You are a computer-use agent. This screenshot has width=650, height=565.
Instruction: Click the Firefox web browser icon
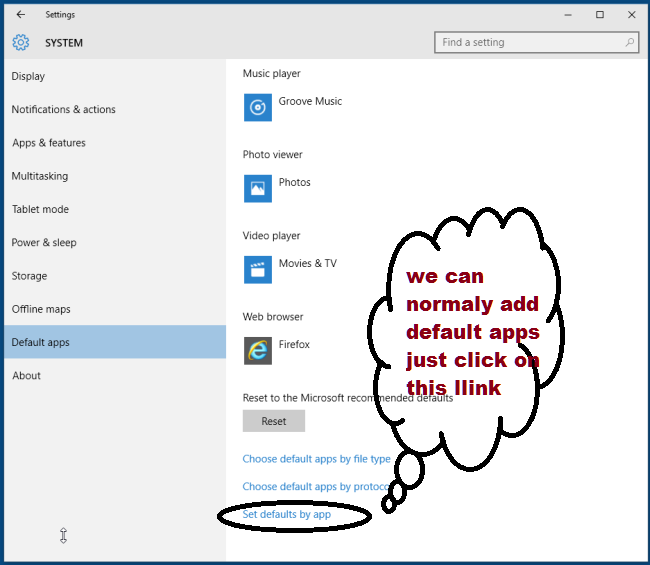tap(258, 351)
